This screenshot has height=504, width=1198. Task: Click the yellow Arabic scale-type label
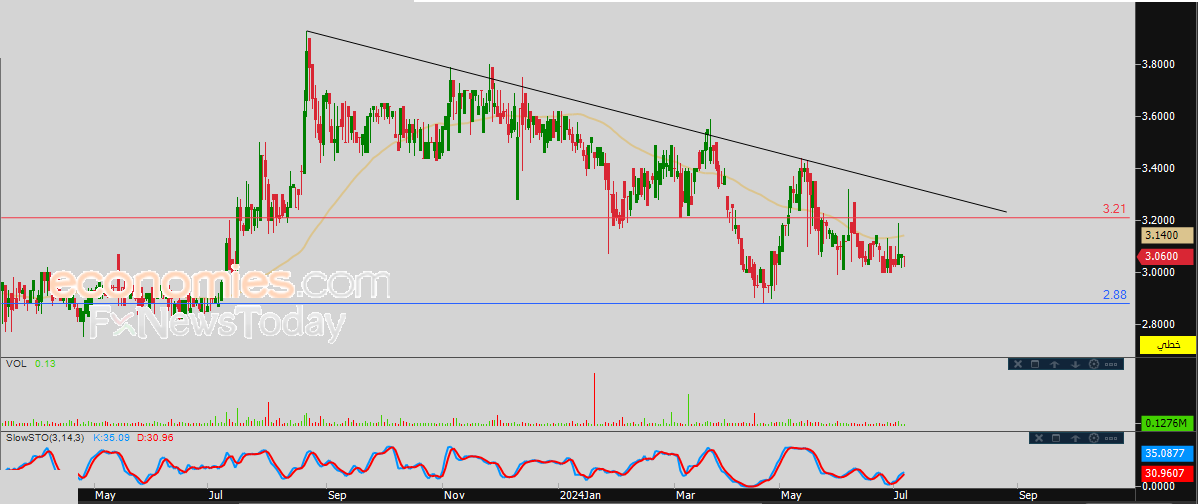point(1167,345)
